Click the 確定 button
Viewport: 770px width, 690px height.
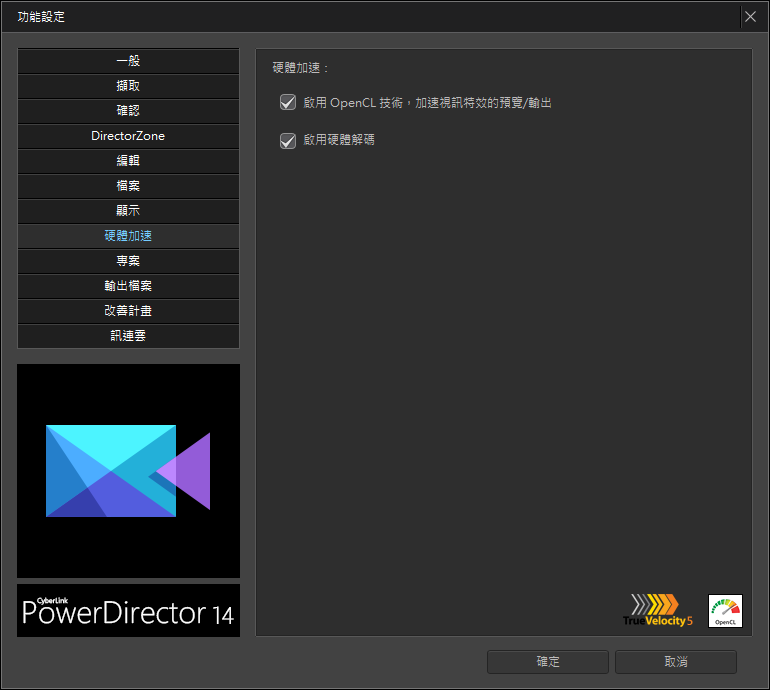(x=548, y=662)
